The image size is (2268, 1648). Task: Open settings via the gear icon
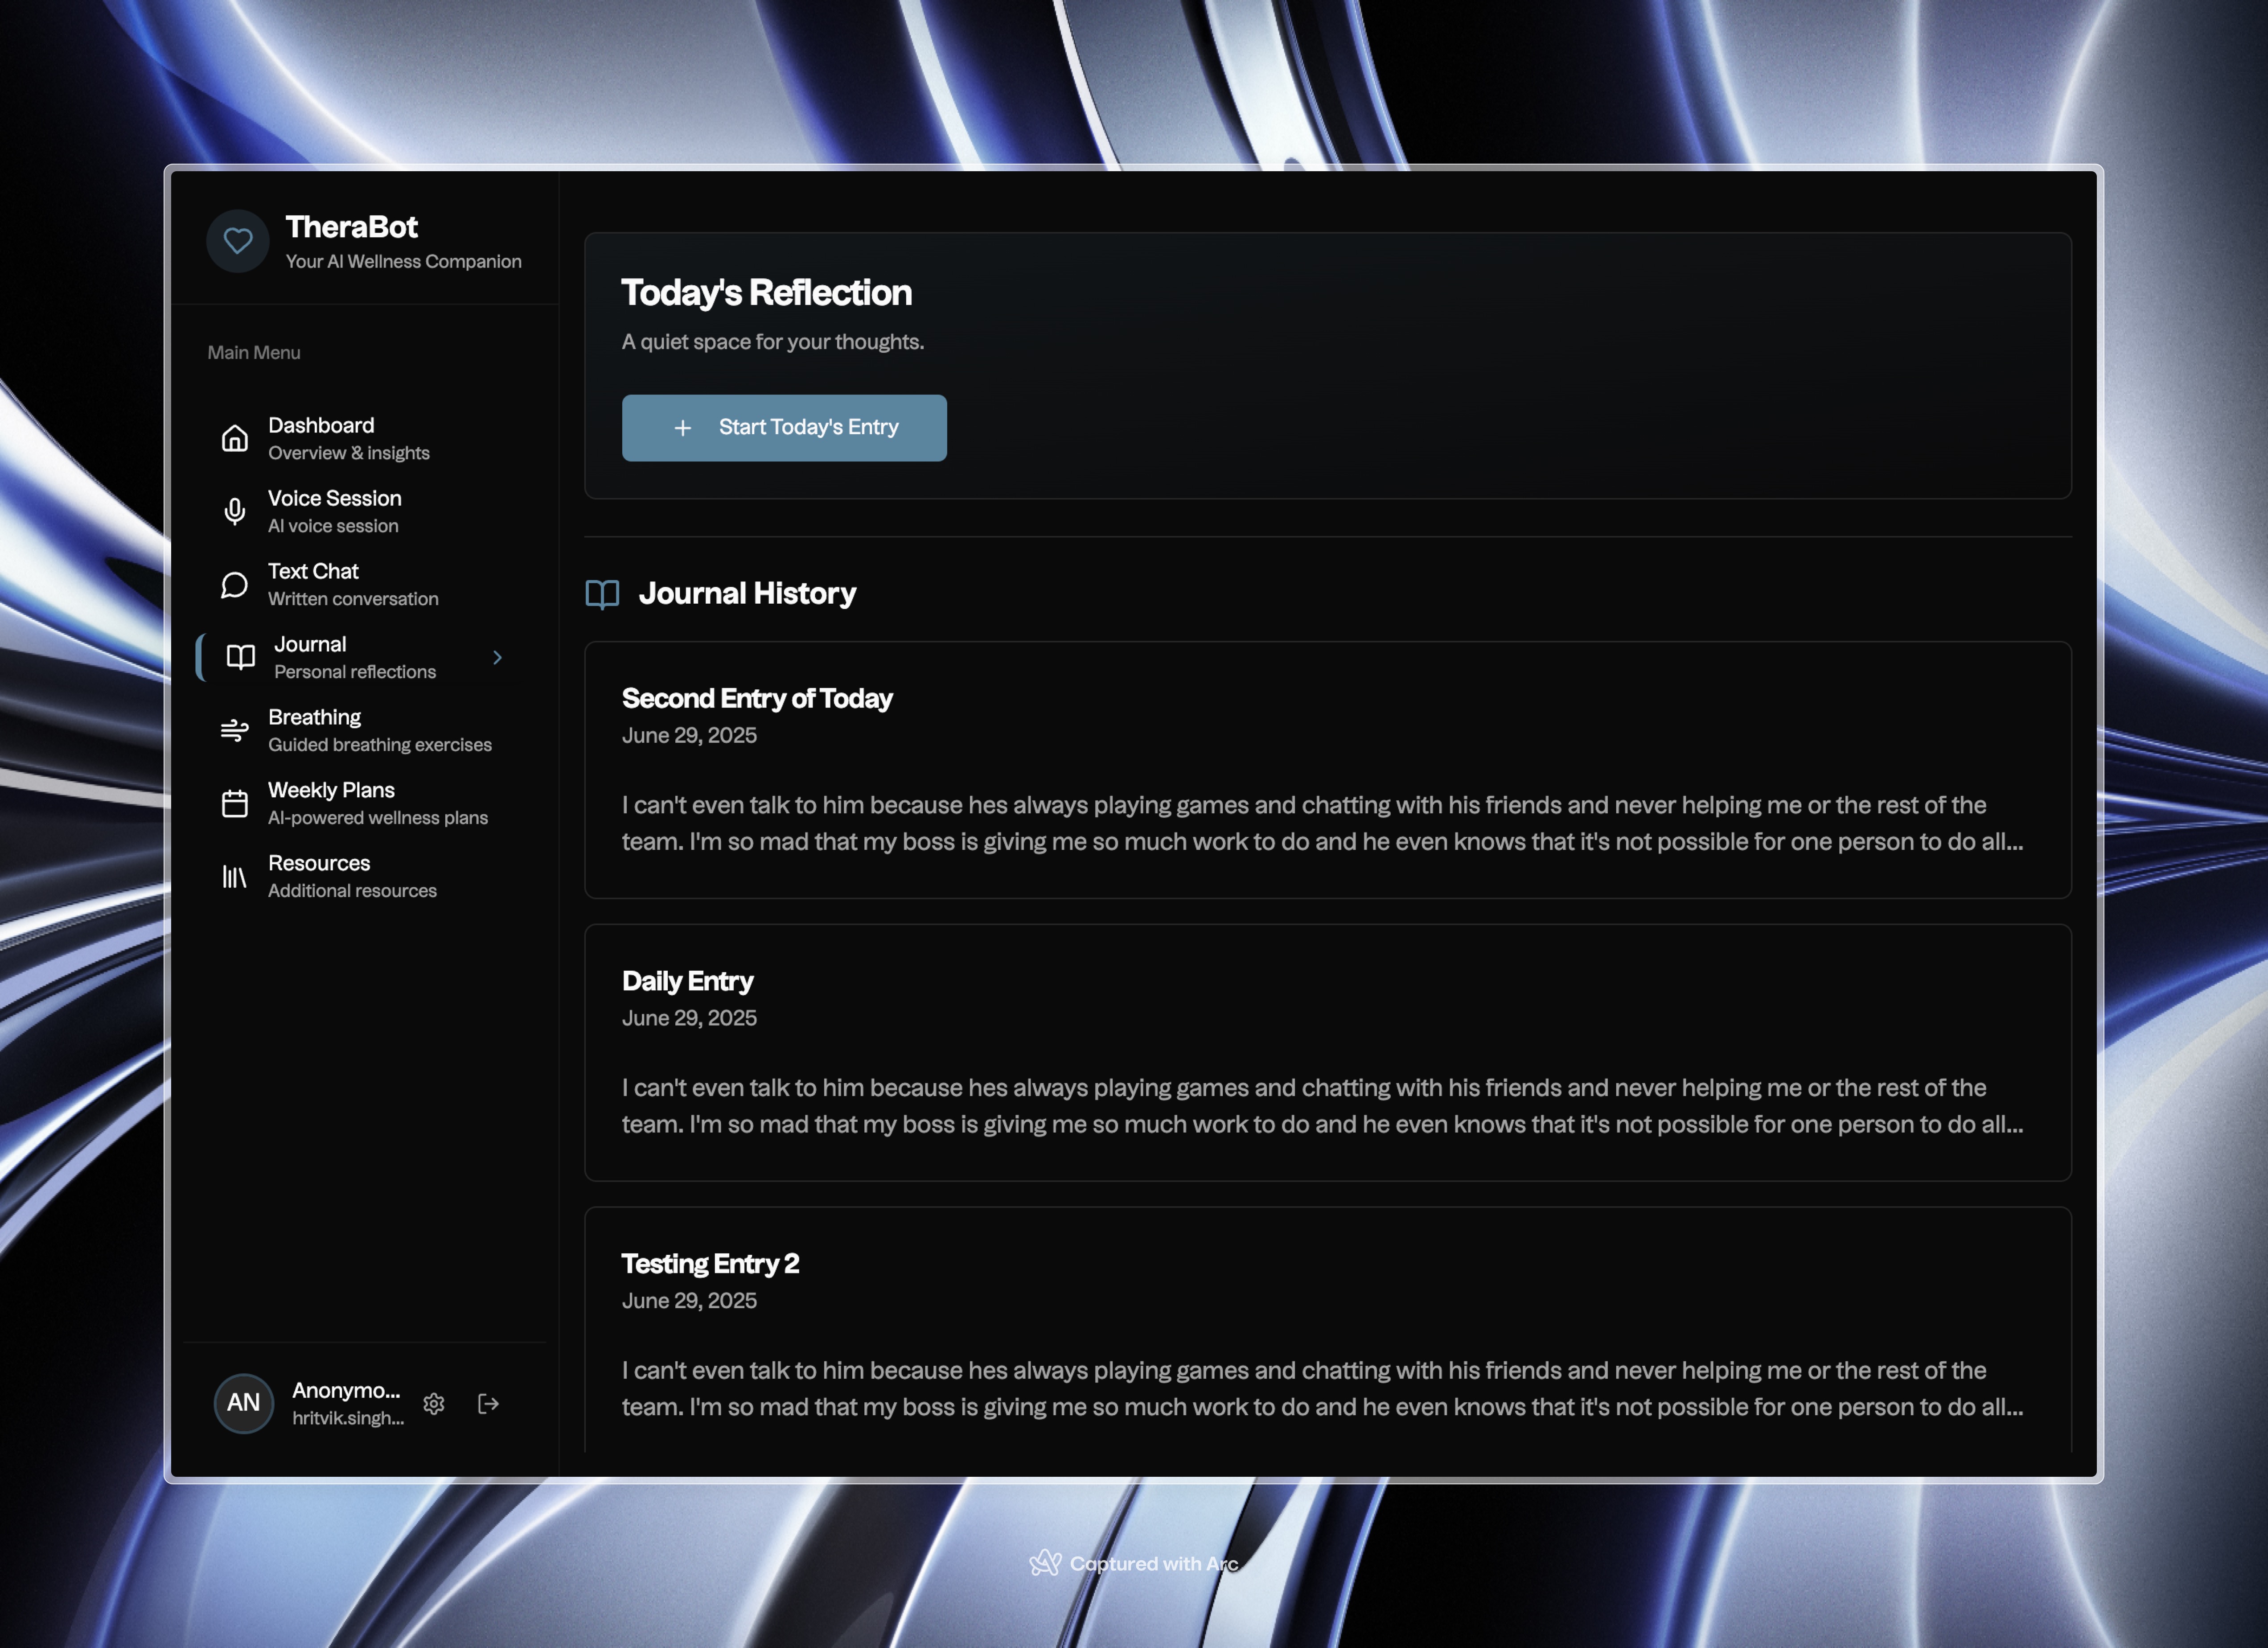pos(434,1404)
